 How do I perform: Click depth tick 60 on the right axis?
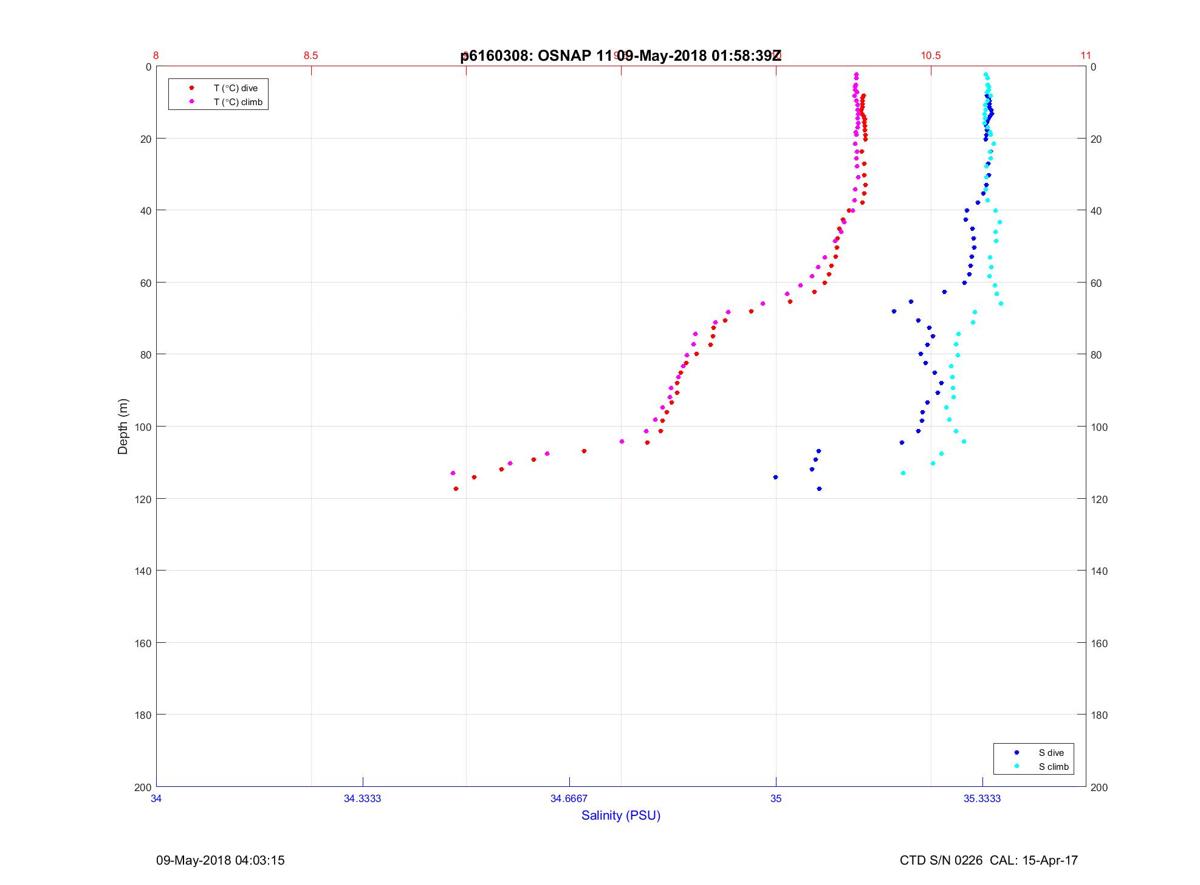click(1097, 283)
